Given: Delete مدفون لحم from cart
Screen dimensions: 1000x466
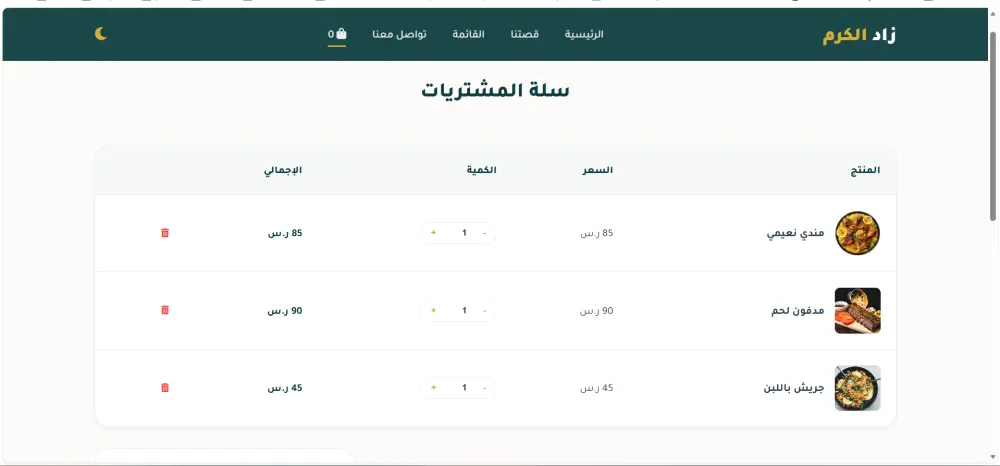Looking at the screenshot, I should [x=165, y=310].
